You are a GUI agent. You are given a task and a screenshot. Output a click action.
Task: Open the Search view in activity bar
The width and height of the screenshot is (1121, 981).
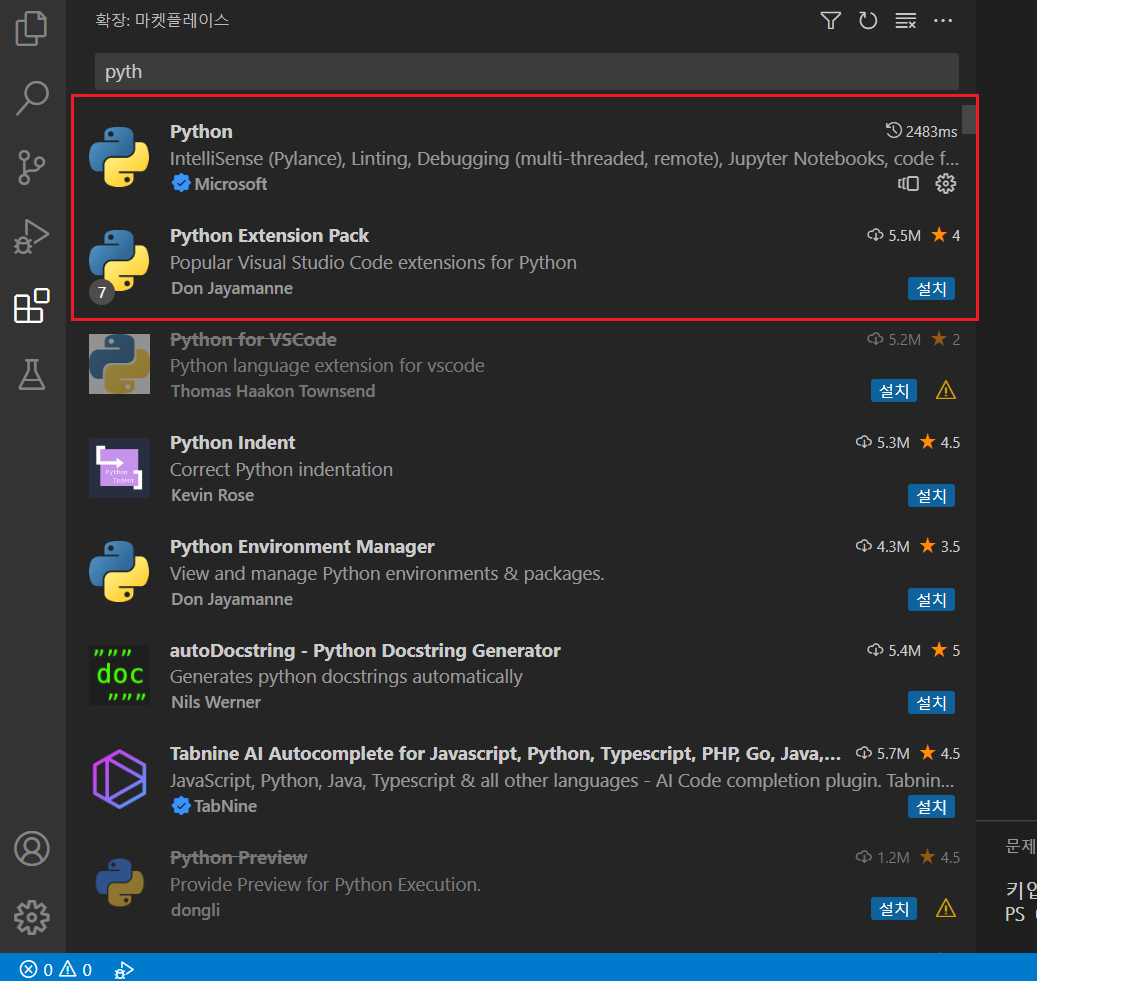[x=31, y=98]
